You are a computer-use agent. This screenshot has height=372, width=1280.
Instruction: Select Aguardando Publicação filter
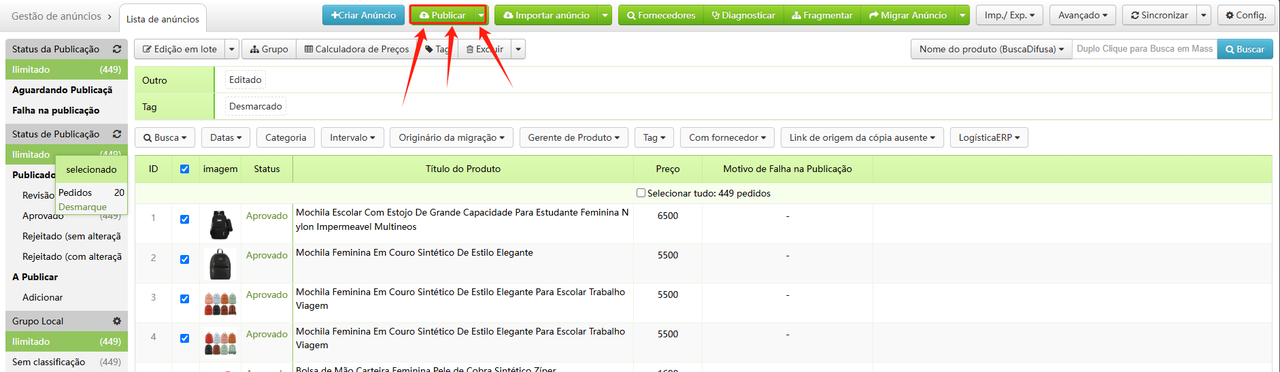pyautogui.click(x=66, y=90)
